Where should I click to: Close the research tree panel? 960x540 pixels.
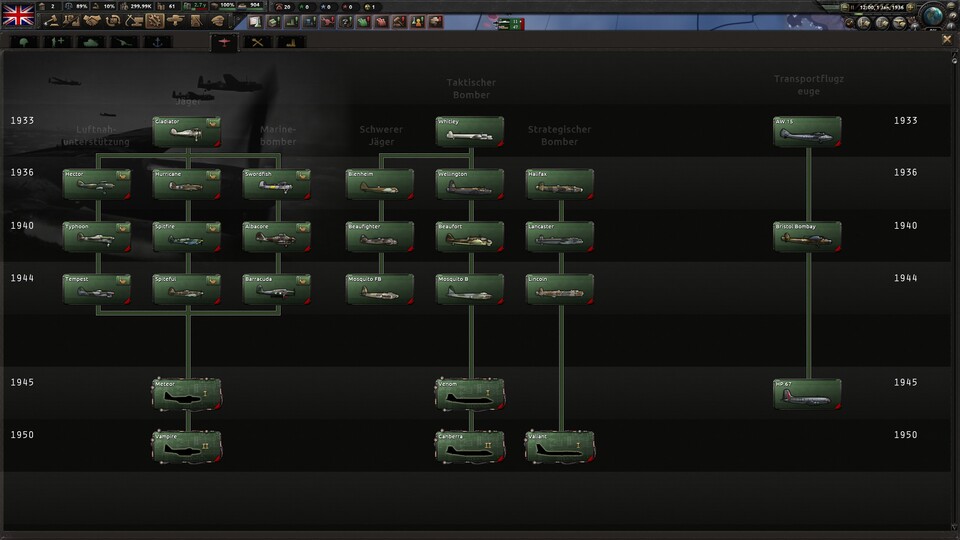click(x=947, y=39)
